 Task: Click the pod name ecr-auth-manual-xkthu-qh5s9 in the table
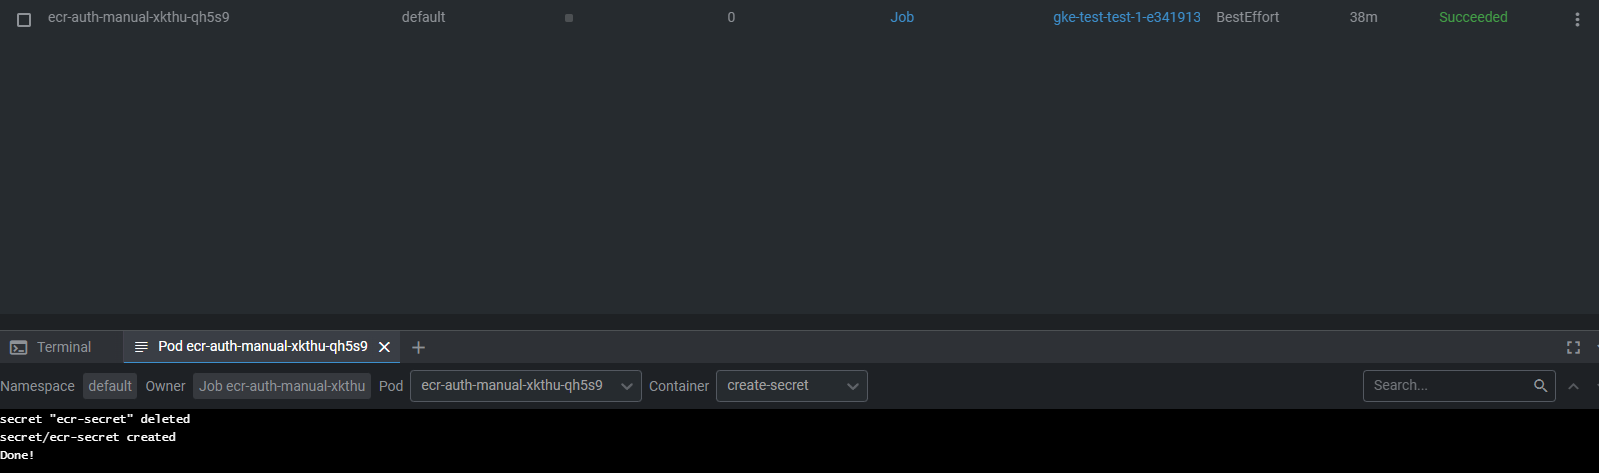click(138, 17)
